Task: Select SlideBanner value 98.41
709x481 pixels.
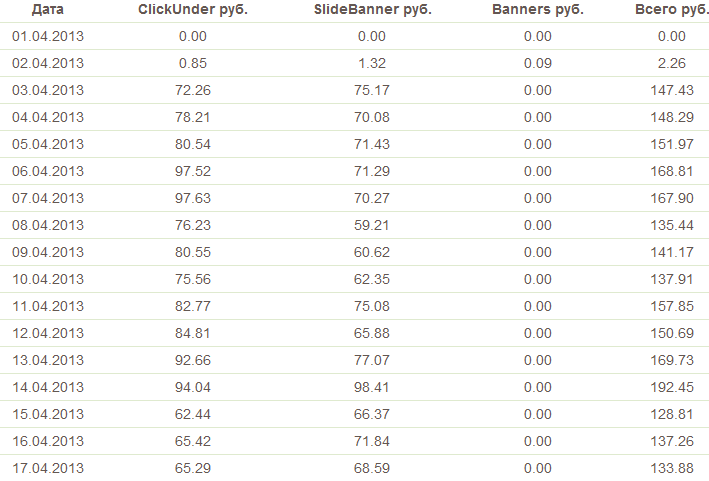Action: (371, 387)
